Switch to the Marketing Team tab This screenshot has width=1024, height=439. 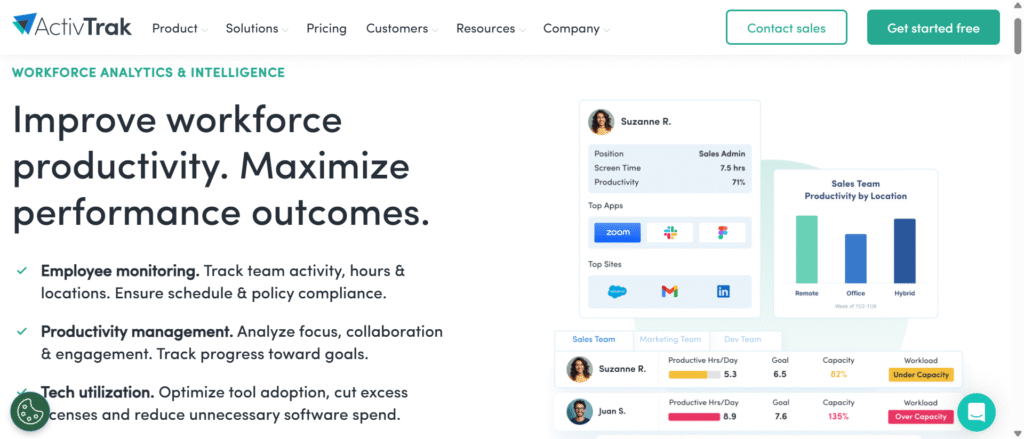pos(671,340)
